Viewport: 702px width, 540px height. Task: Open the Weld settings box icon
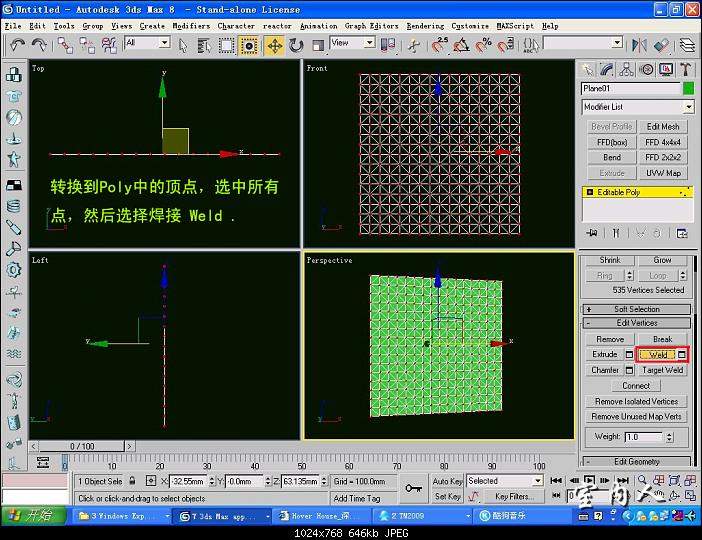(681, 355)
